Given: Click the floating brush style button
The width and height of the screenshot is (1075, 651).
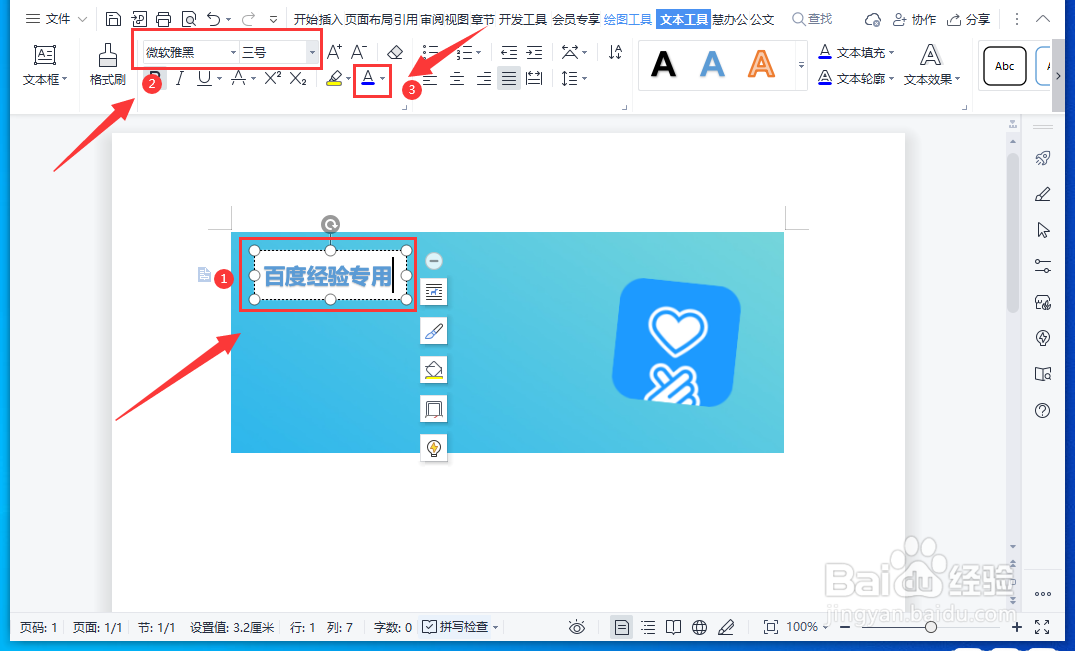Looking at the screenshot, I should coord(433,331).
